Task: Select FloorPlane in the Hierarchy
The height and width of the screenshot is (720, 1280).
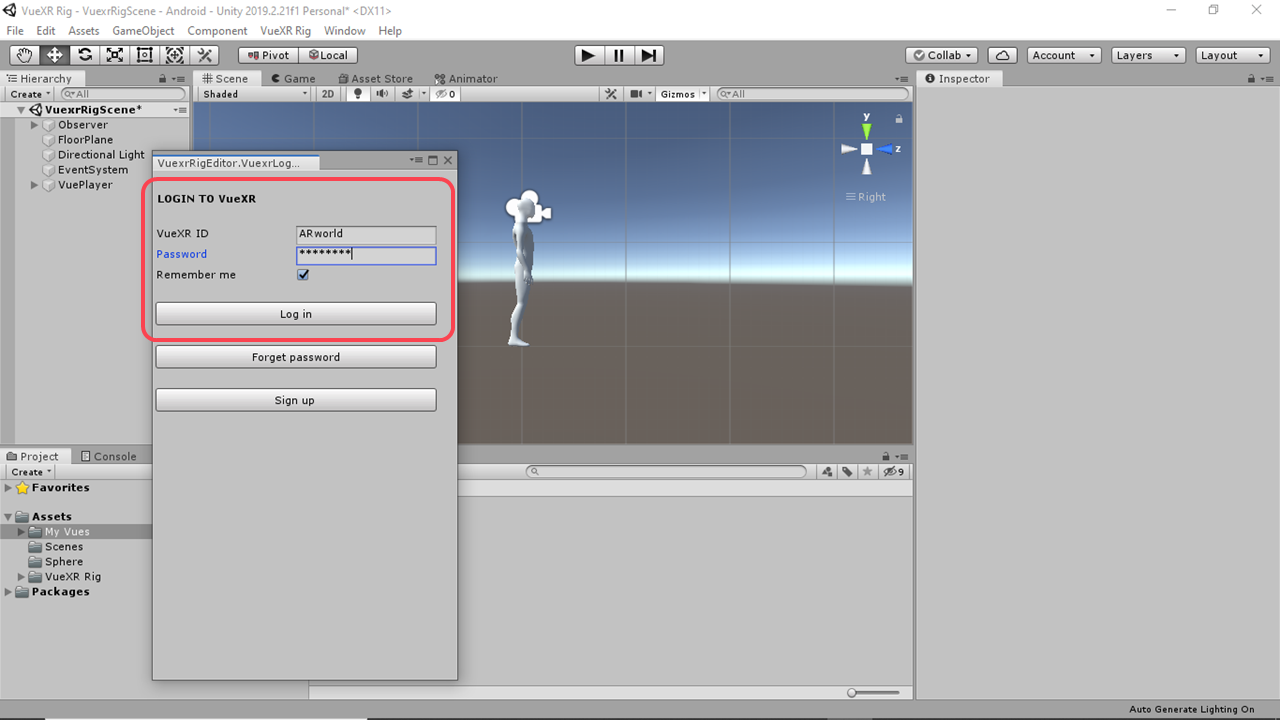Action: coord(85,140)
